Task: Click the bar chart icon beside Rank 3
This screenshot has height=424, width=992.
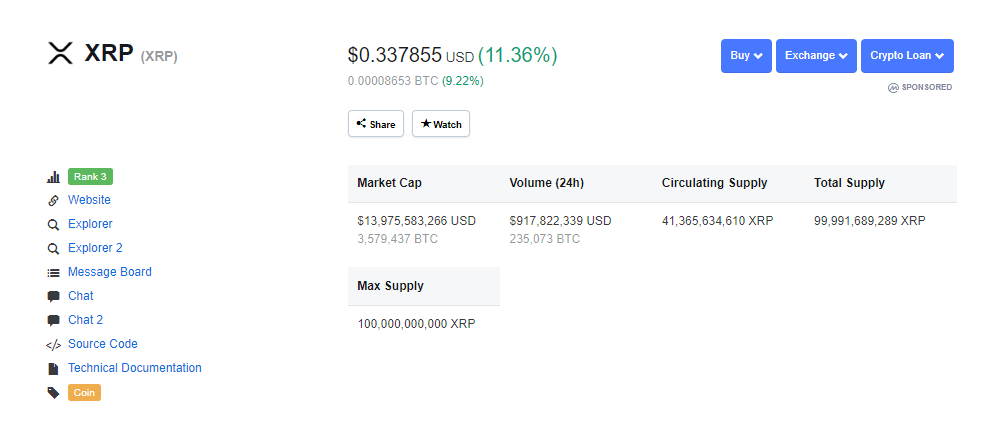Action: pyautogui.click(x=53, y=177)
